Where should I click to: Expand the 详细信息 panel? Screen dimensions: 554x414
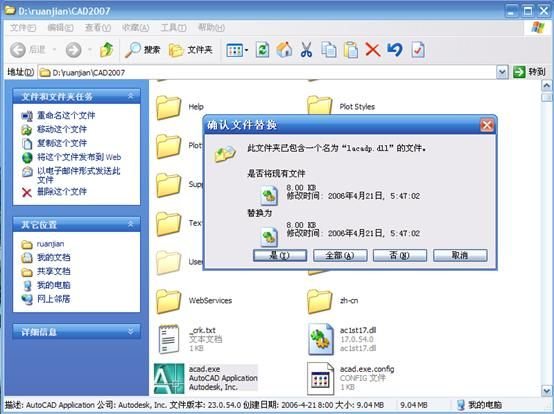click(130, 331)
